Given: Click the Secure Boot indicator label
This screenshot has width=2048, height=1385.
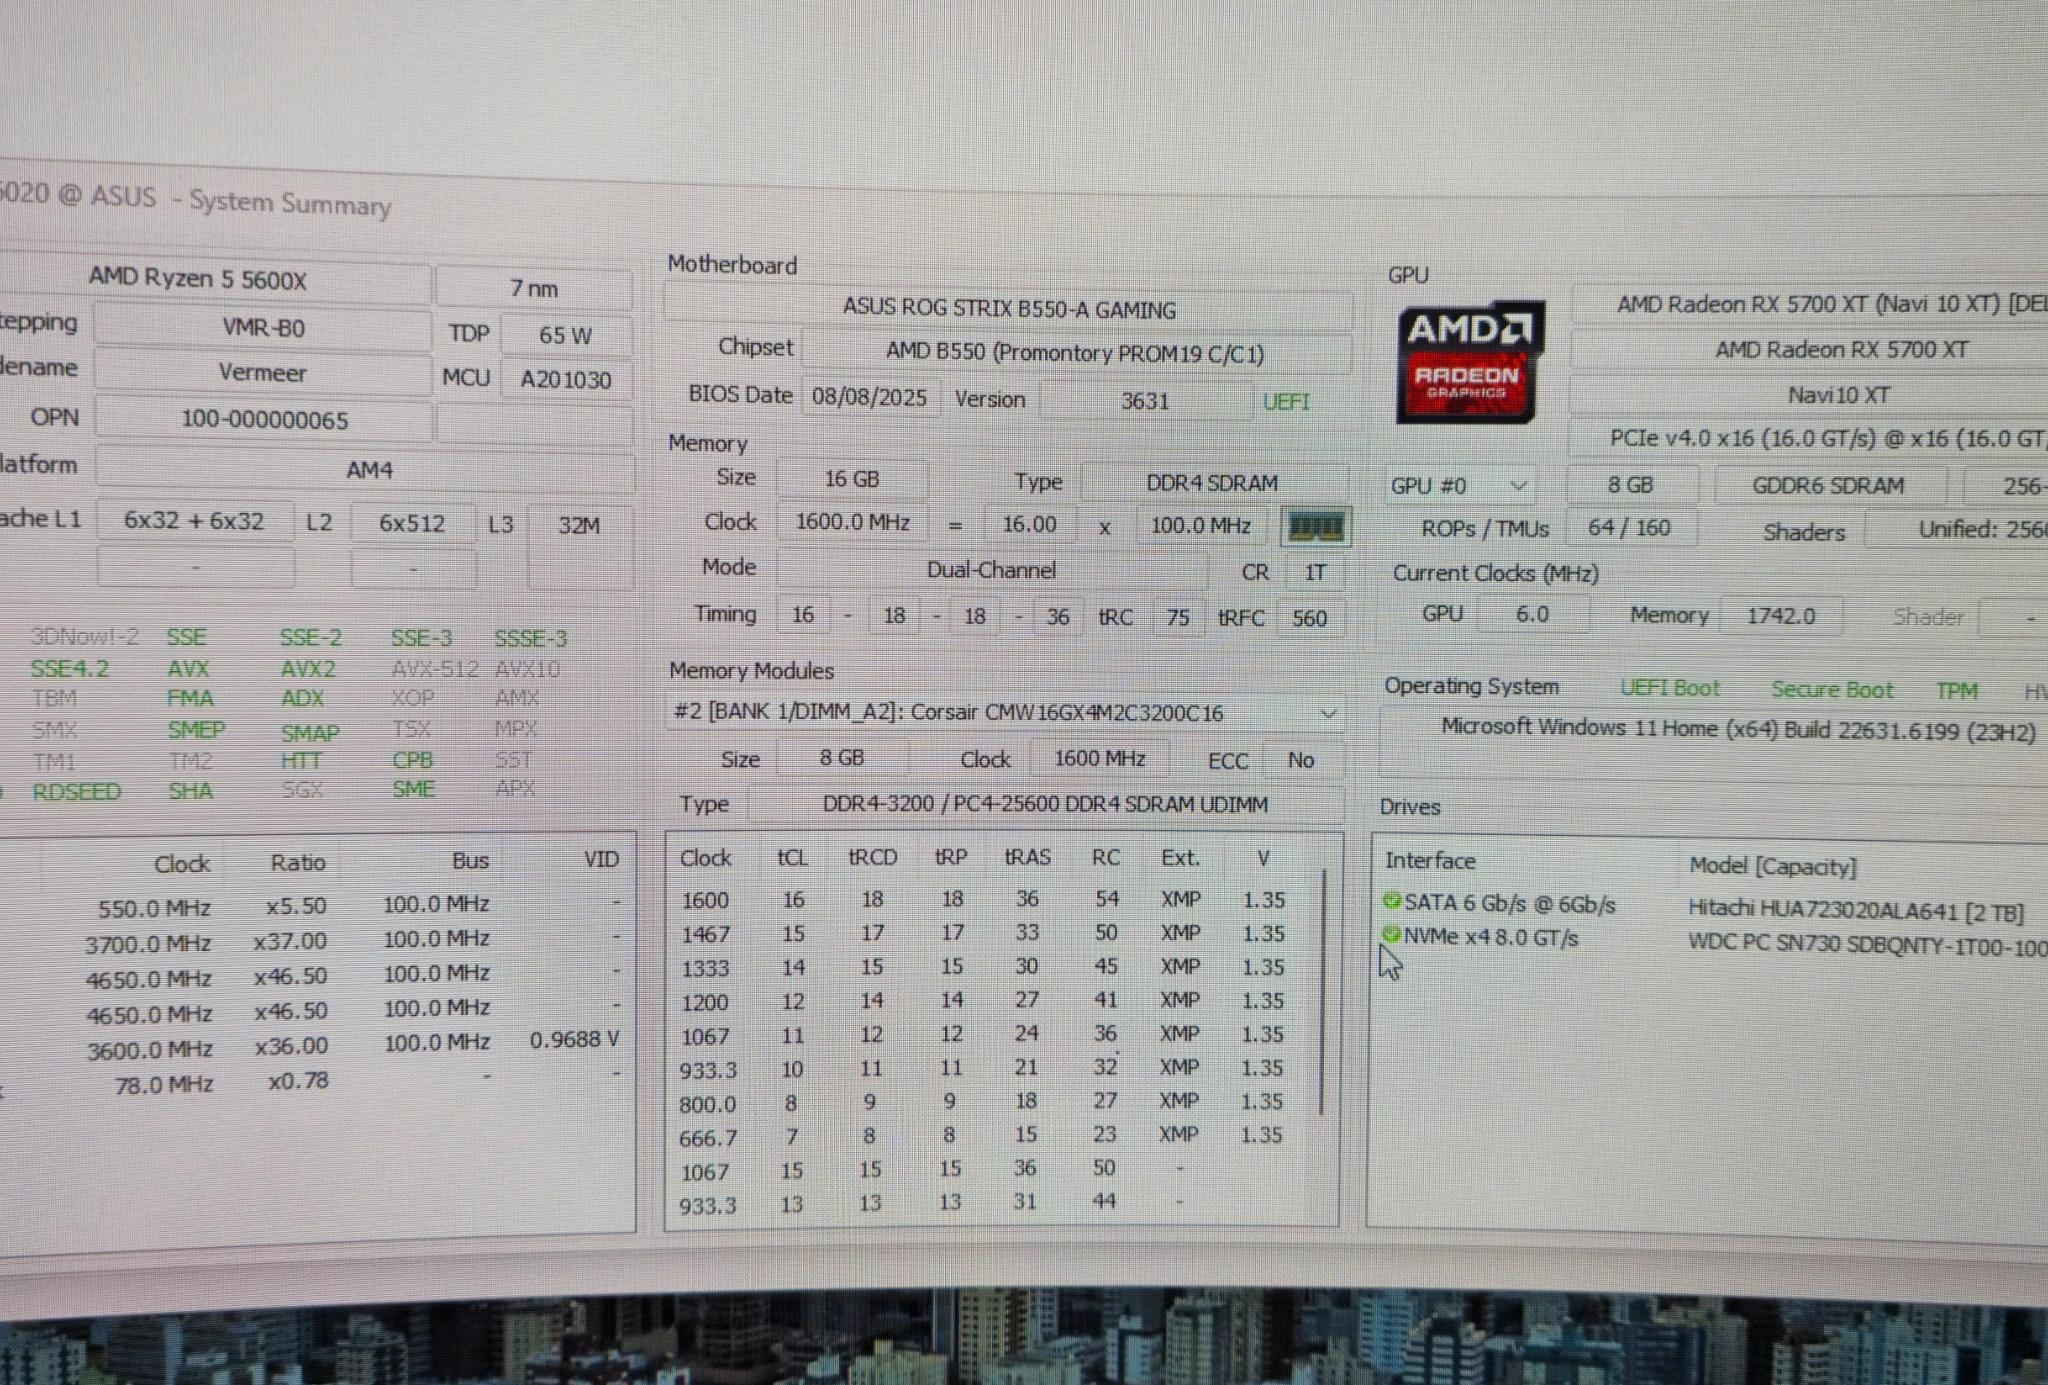Looking at the screenshot, I should coord(1832,690).
